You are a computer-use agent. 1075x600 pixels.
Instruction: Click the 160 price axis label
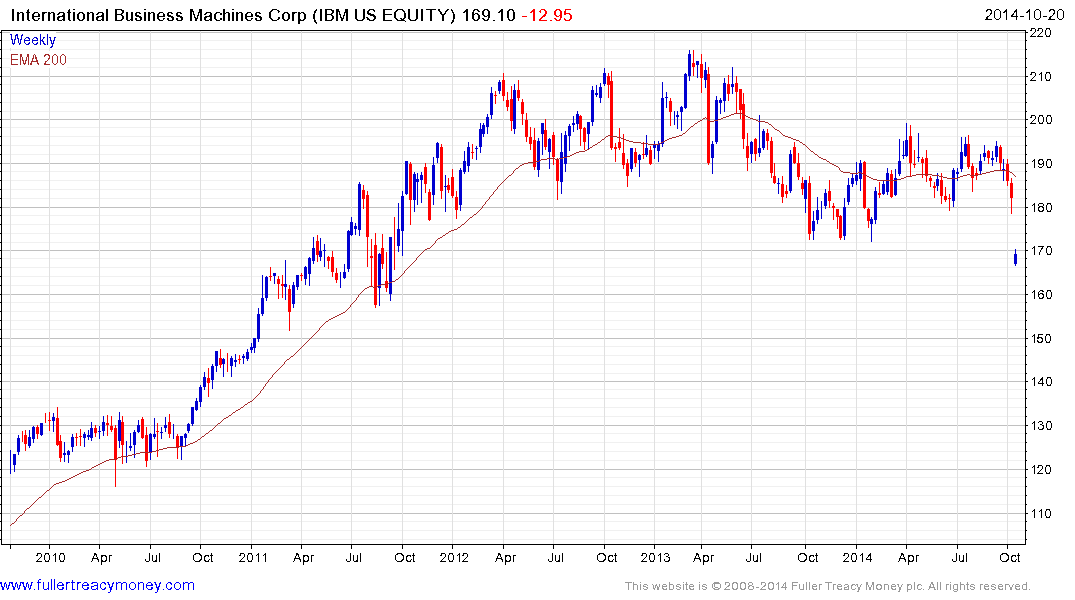coord(1041,294)
